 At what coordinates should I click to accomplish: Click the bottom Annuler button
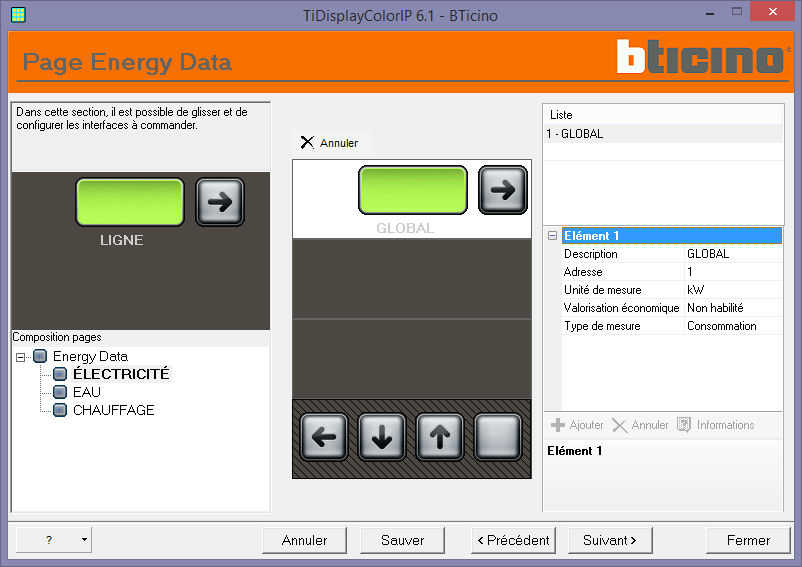304,540
